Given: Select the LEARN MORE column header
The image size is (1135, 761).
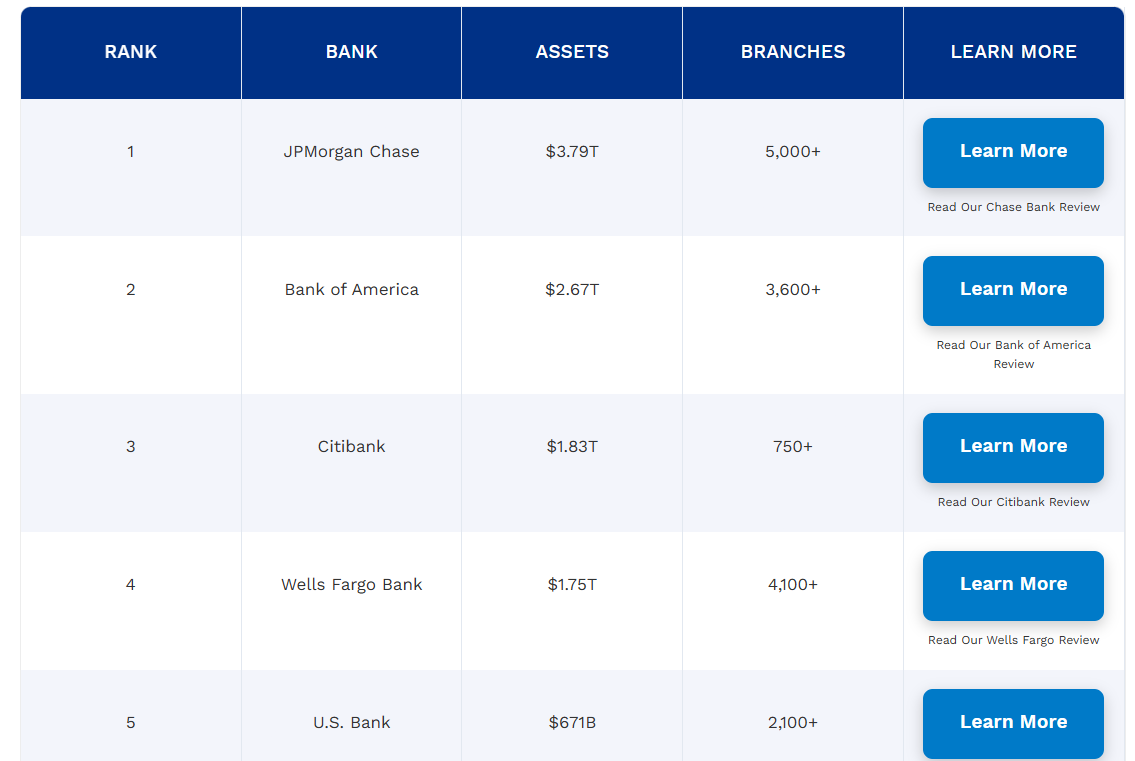Looking at the screenshot, I should pyautogui.click(x=1013, y=51).
